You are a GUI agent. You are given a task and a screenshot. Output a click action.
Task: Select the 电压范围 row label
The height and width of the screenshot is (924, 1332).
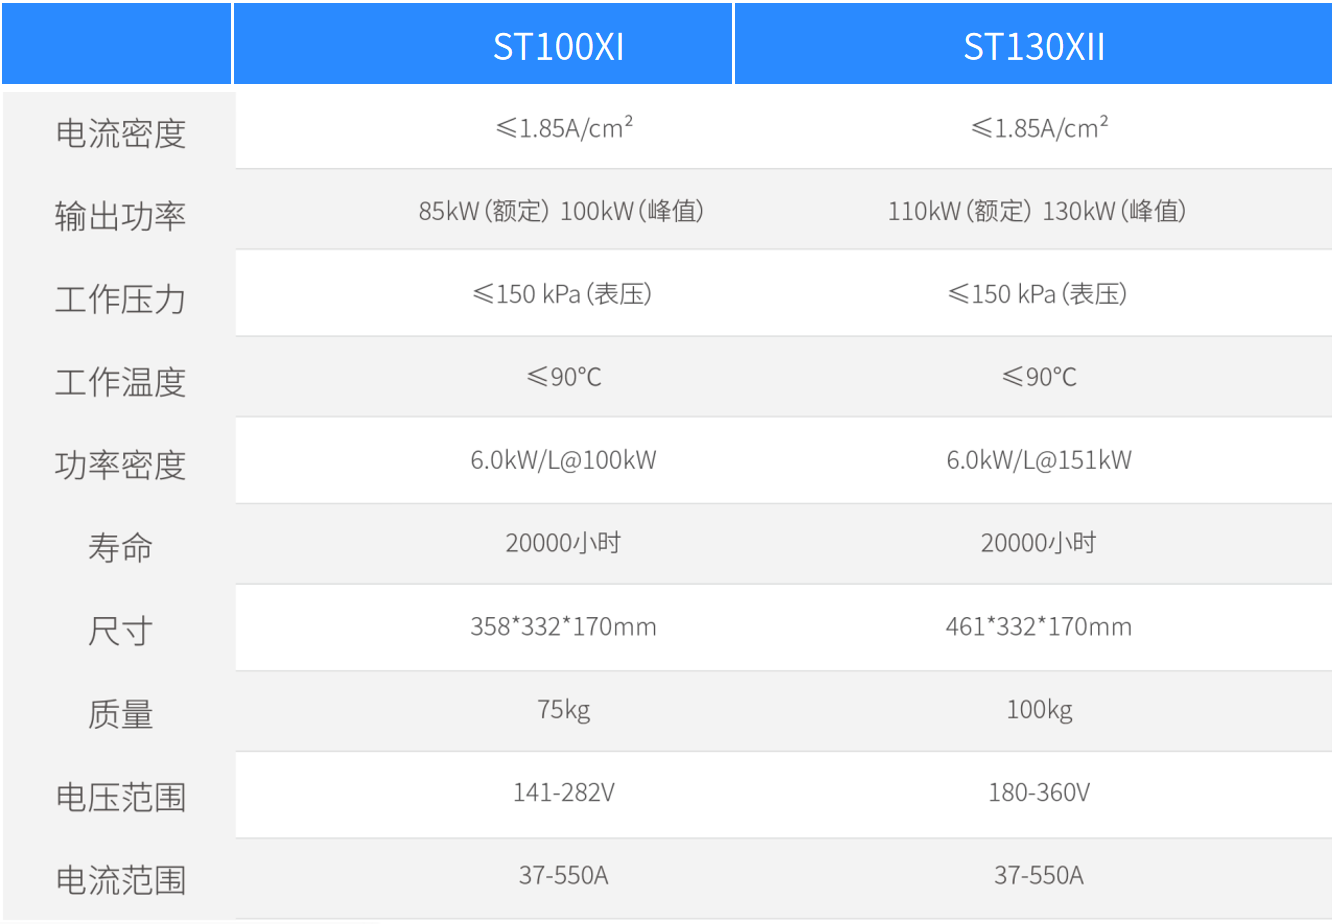pos(120,797)
